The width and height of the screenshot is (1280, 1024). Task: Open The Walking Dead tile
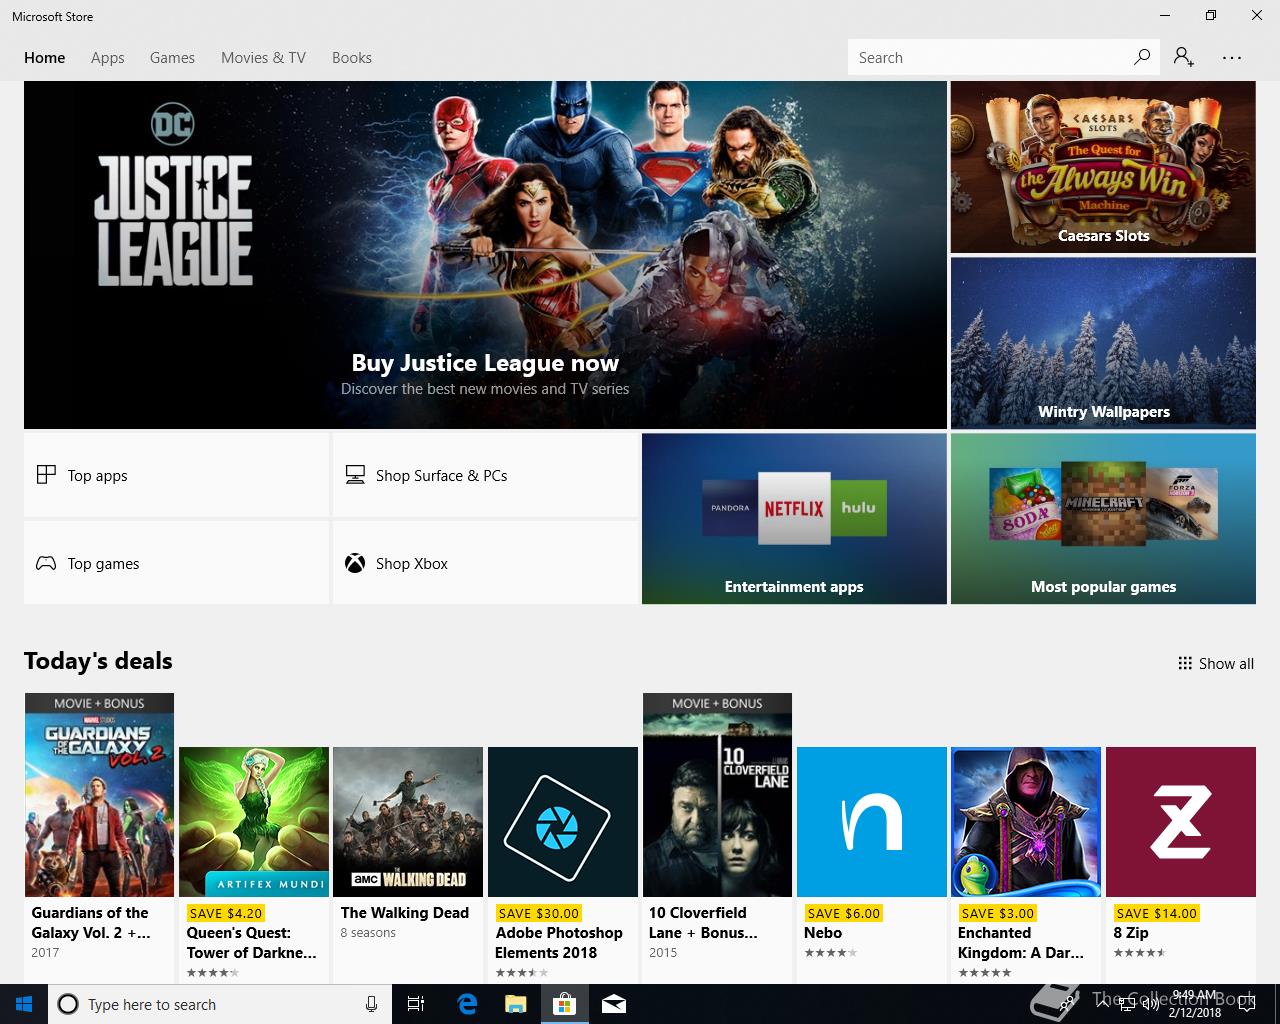point(408,864)
